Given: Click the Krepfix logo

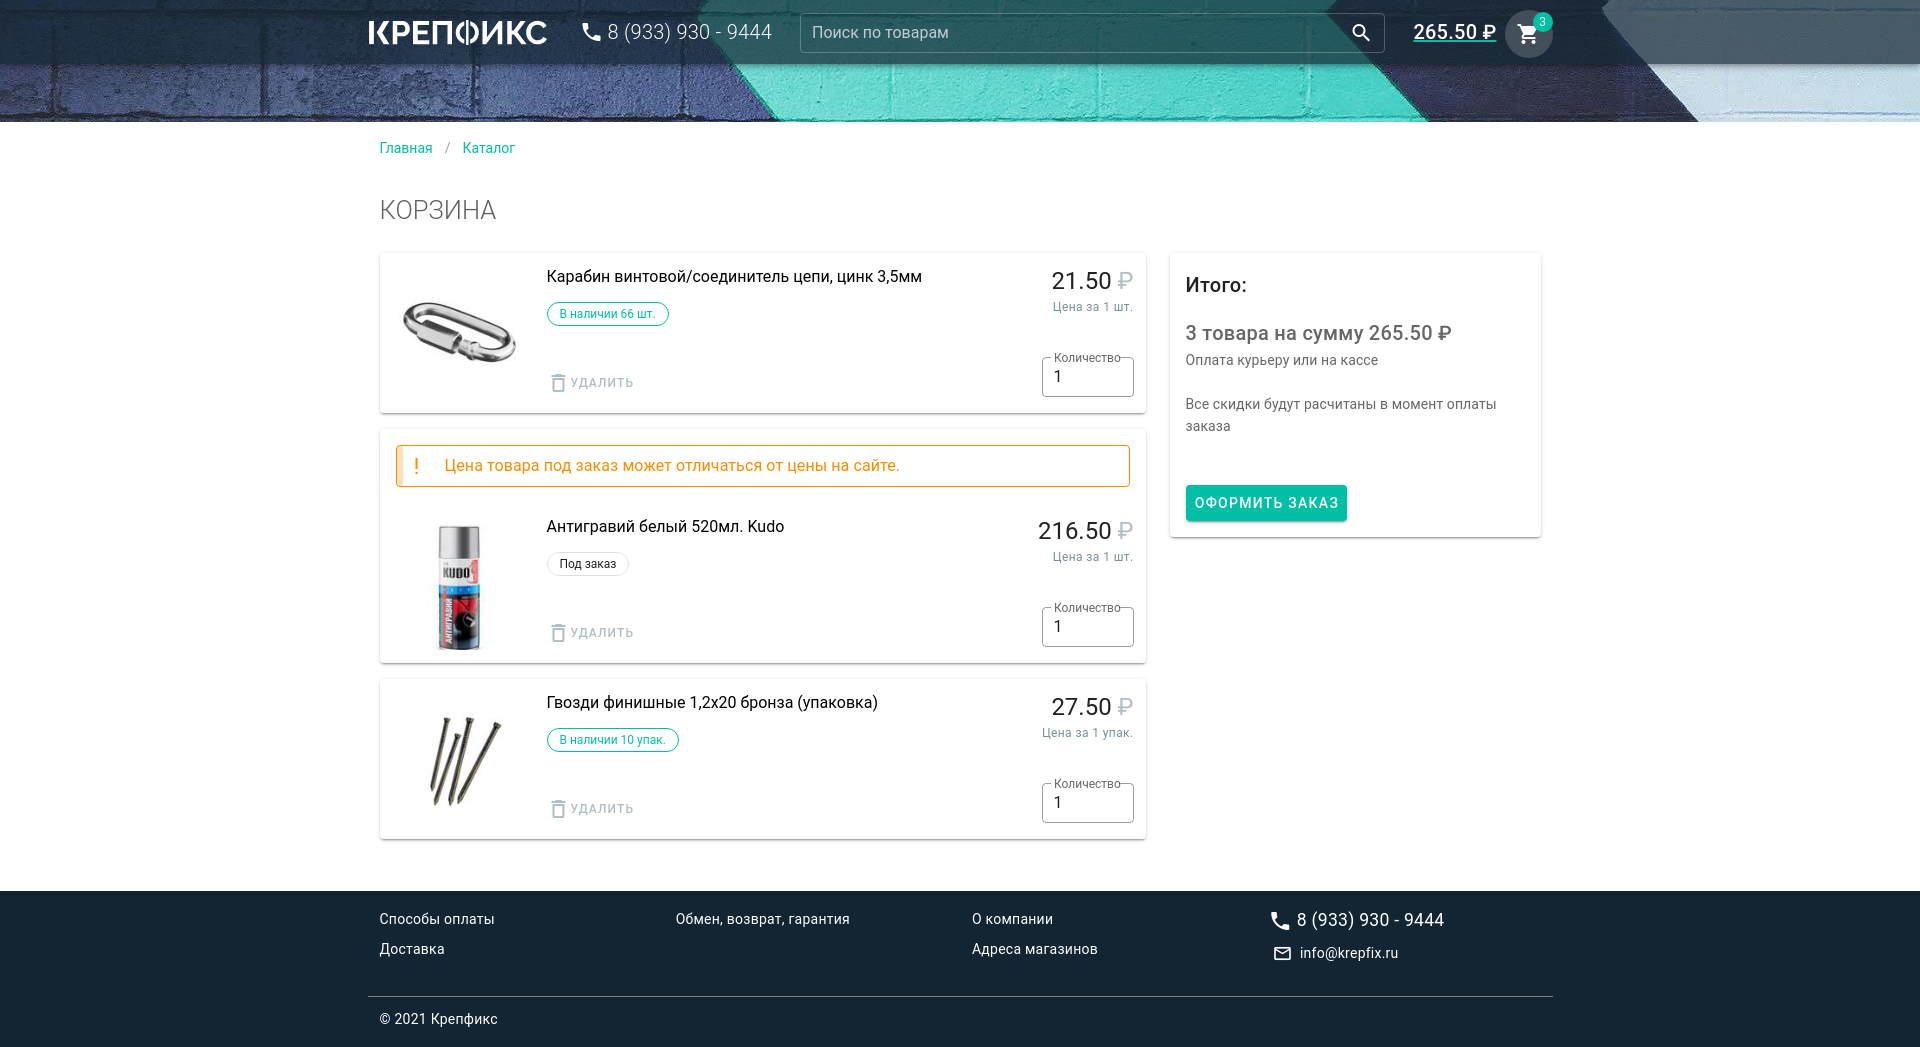Looking at the screenshot, I should click(457, 33).
